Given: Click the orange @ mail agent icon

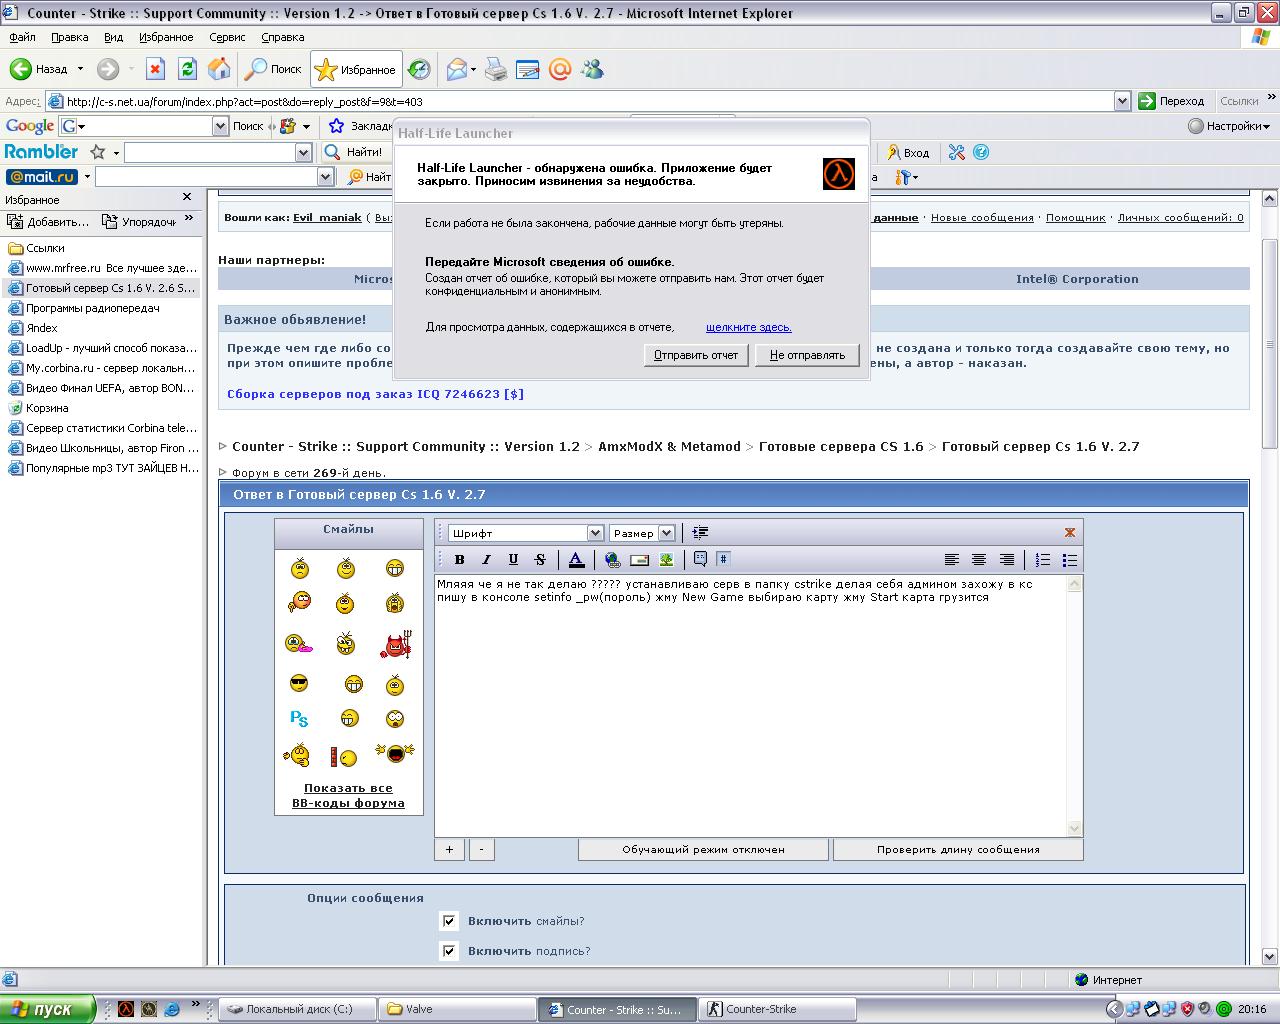Looking at the screenshot, I should [560, 69].
